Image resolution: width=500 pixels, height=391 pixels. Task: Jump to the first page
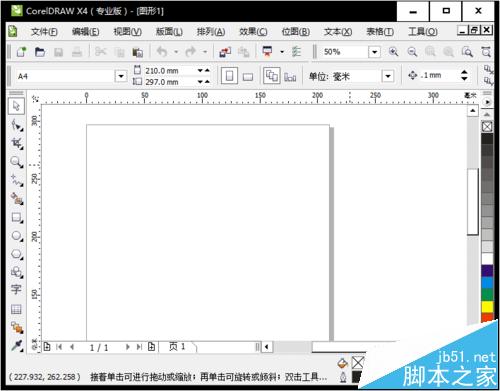tap(59, 347)
